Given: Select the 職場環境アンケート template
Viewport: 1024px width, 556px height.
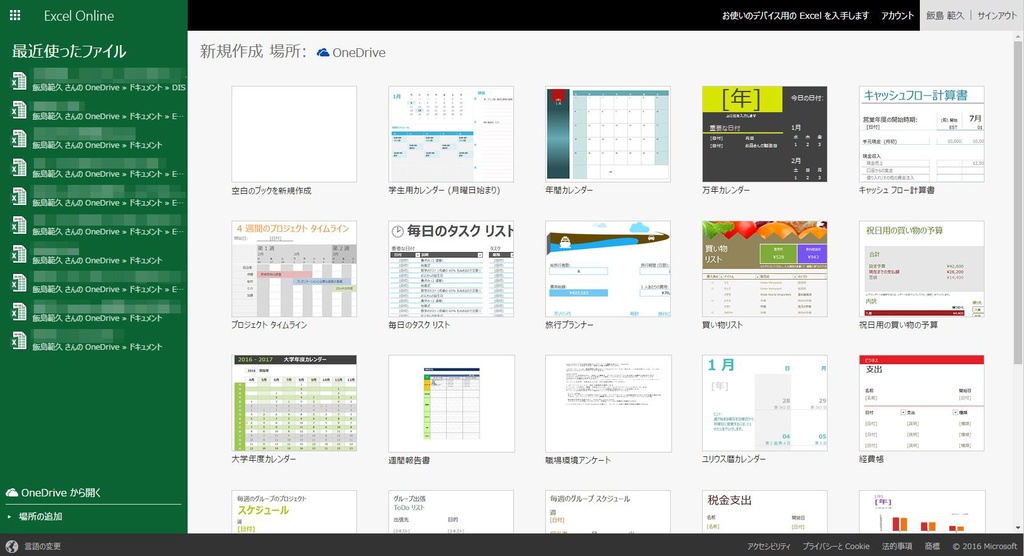Looking at the screenshot, I should pos(607,403).
